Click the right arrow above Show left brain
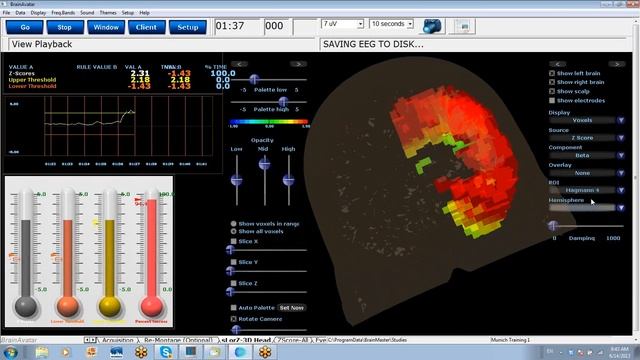The height and width of the screenshot is (360, 640). (x=617, y=64)
